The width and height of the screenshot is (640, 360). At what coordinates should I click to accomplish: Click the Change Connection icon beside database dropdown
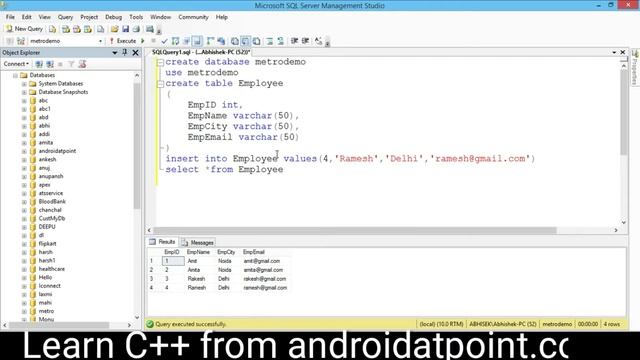pyautogui.click(x=21, y=41)
